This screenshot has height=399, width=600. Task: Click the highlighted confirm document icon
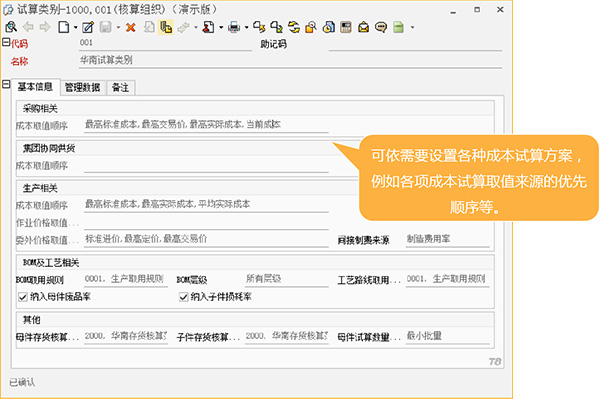tap(166, 27)
